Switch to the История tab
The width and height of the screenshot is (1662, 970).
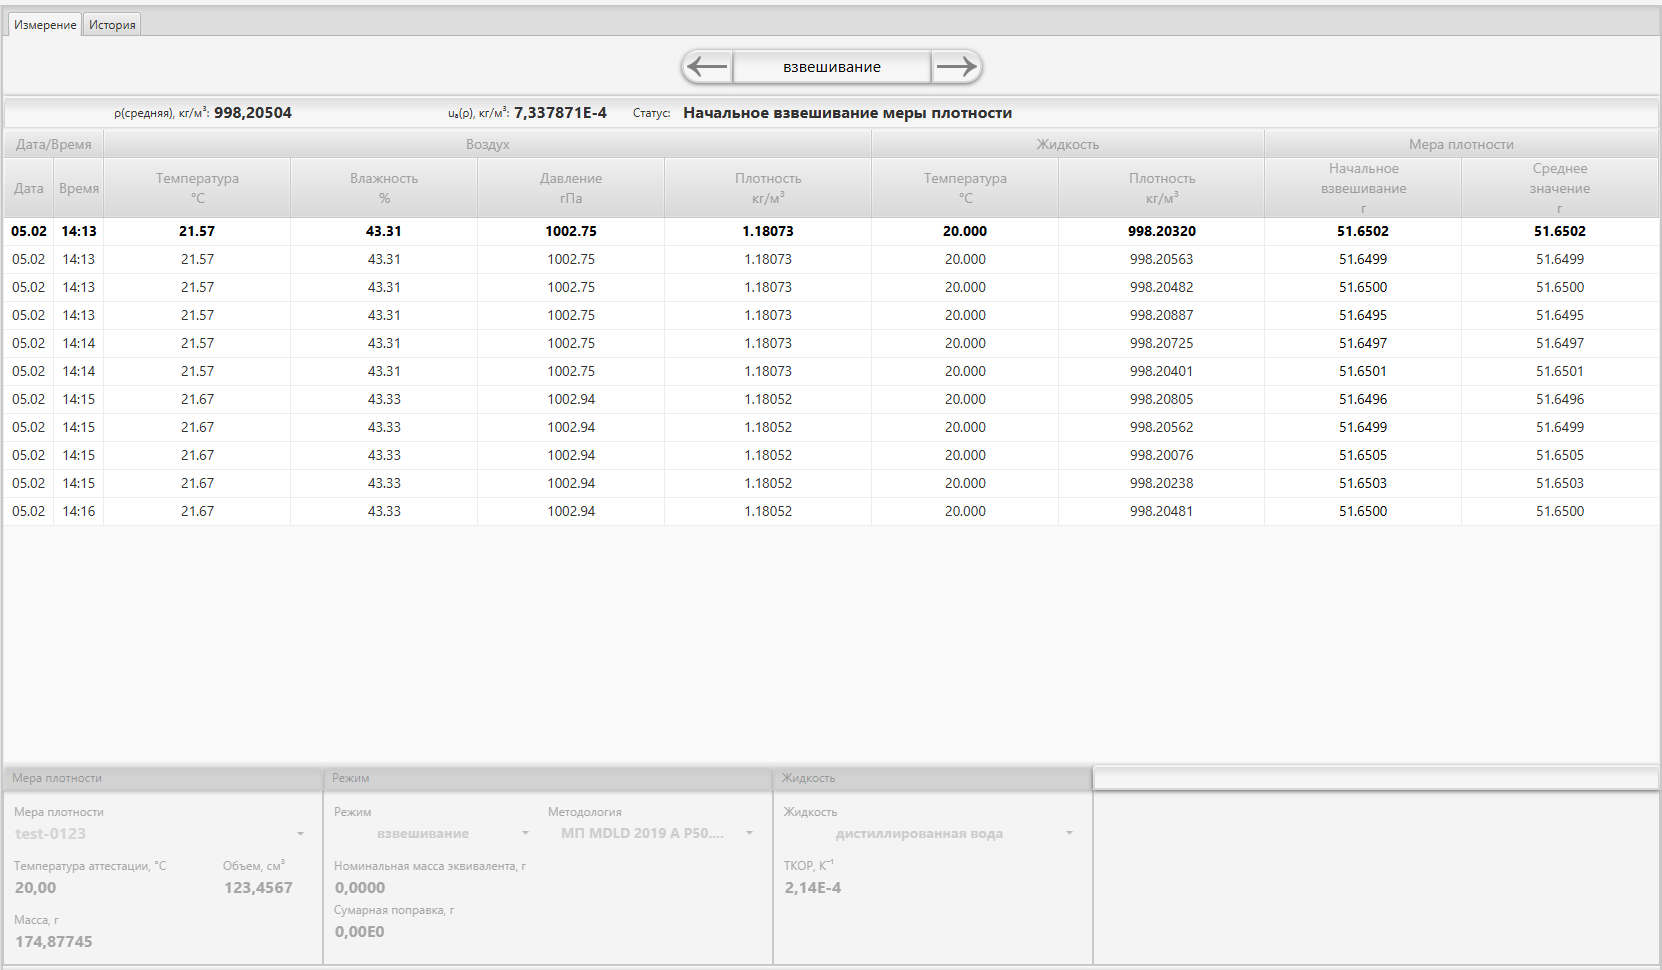(112, 25)
